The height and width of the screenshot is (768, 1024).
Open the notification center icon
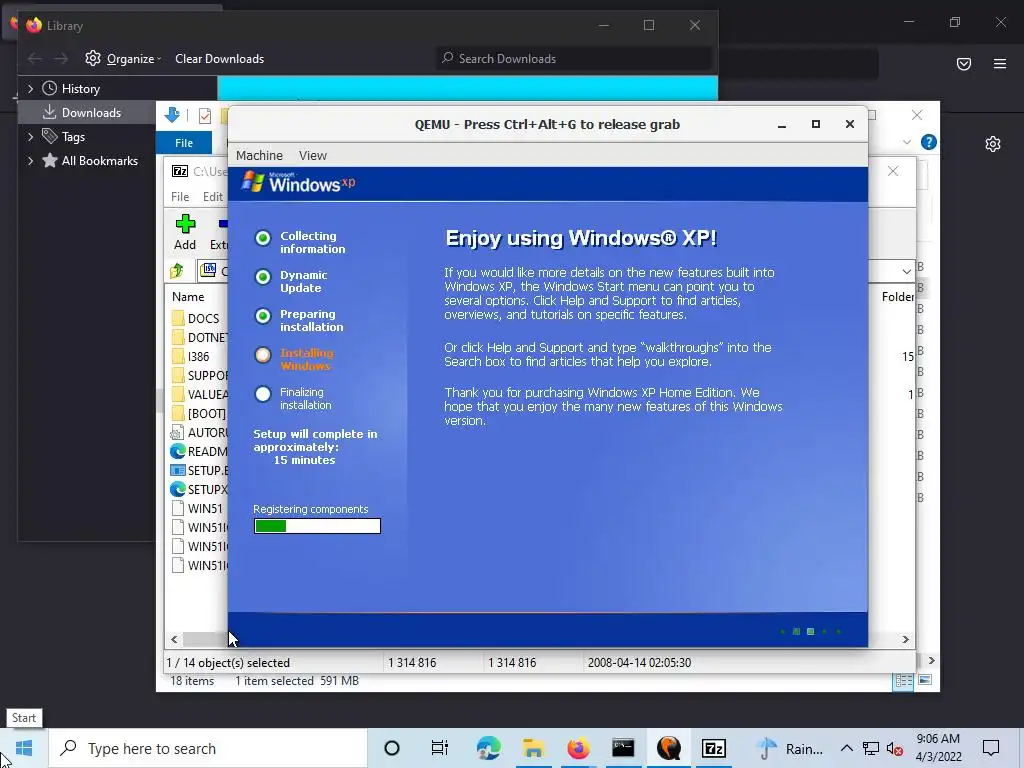991,748
